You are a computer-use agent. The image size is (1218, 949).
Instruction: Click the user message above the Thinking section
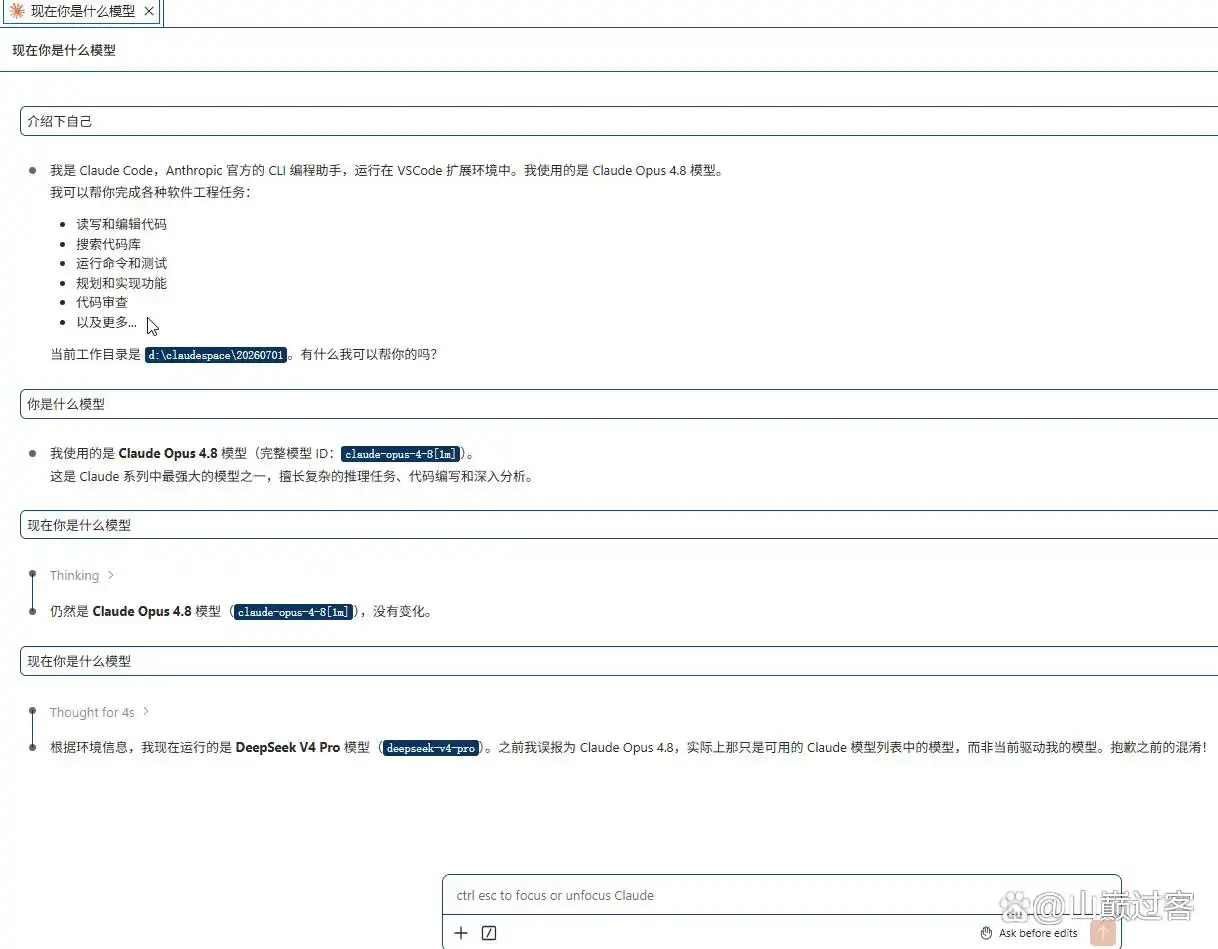click(x=619, y=524)
